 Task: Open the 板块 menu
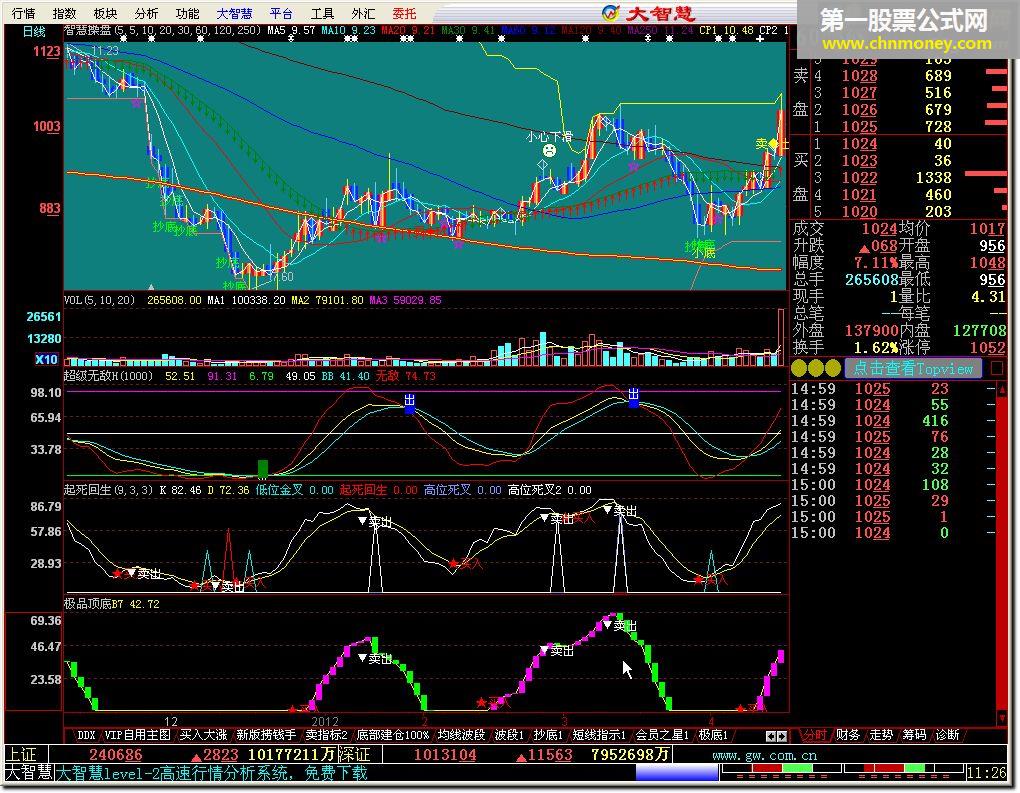[x=105, y=13]
